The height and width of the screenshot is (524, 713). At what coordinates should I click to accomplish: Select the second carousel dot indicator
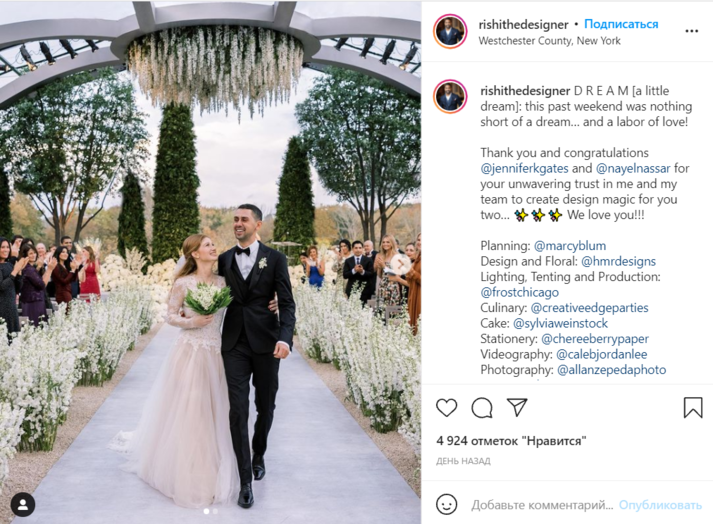tap(216, 511)
